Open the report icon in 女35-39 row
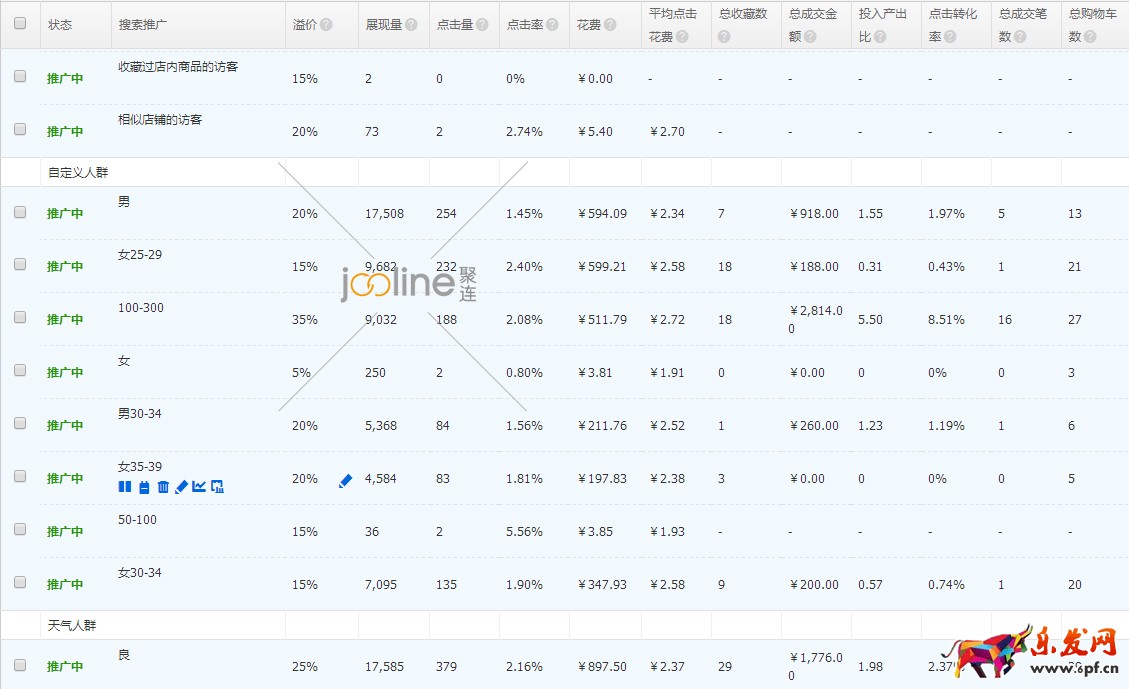The image size is (1129, 689). pos(216,487)
